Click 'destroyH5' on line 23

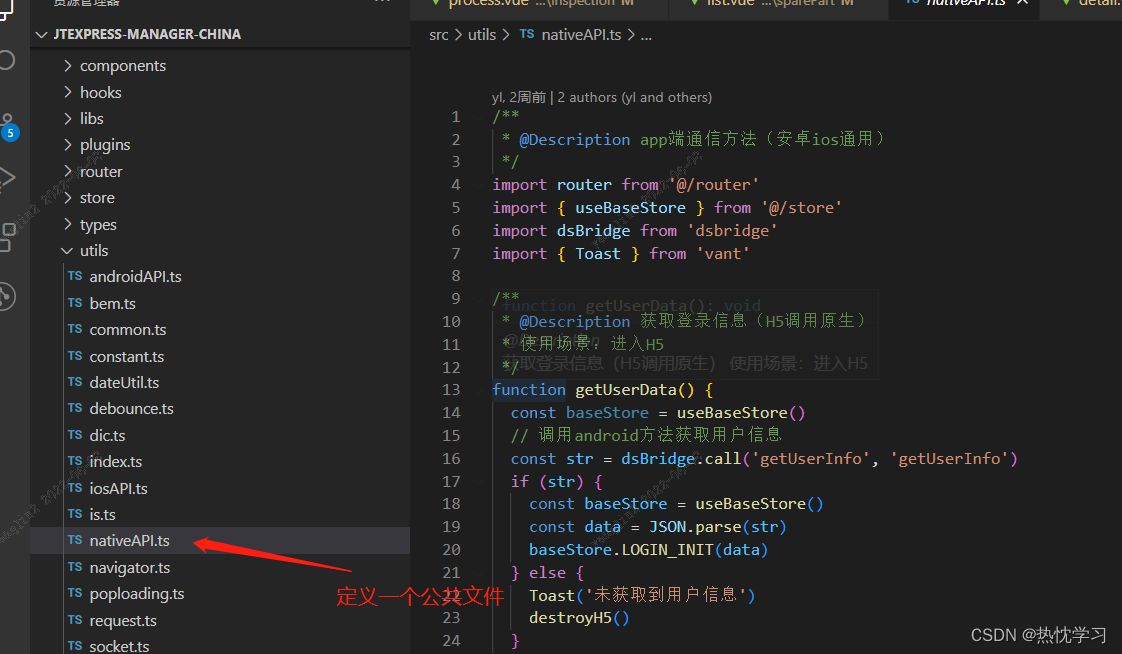click(x=570, y=618)
